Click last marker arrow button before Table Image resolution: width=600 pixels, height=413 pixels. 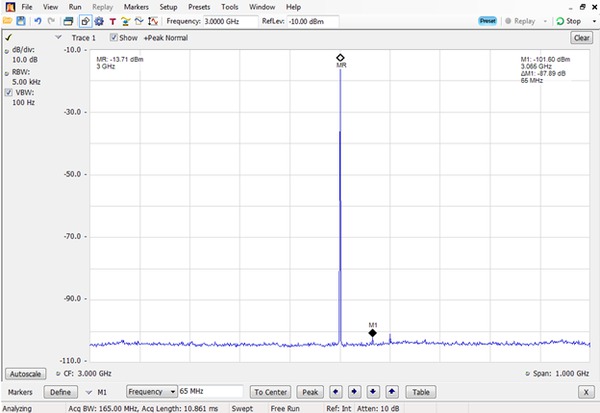coord(392,392)
